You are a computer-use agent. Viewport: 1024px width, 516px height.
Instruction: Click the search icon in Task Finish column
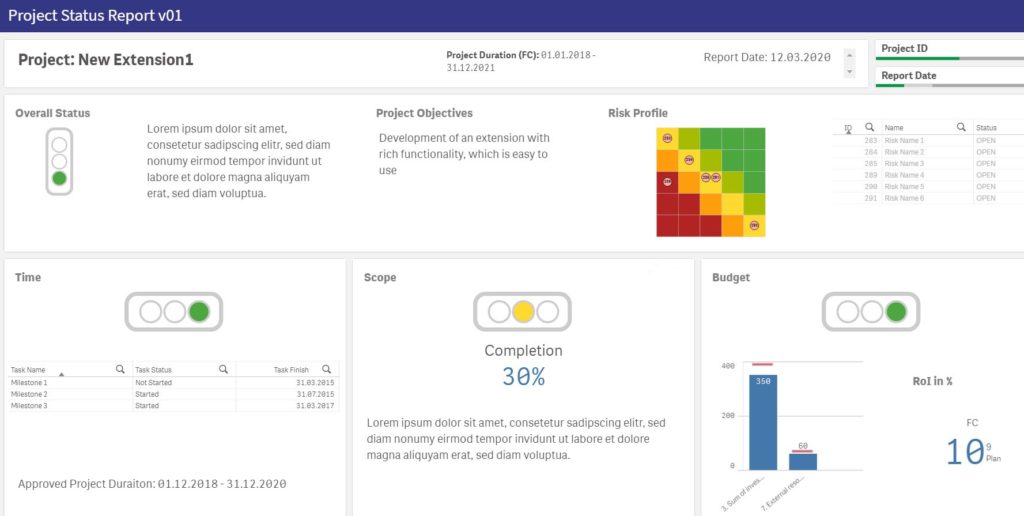(328, 369)
